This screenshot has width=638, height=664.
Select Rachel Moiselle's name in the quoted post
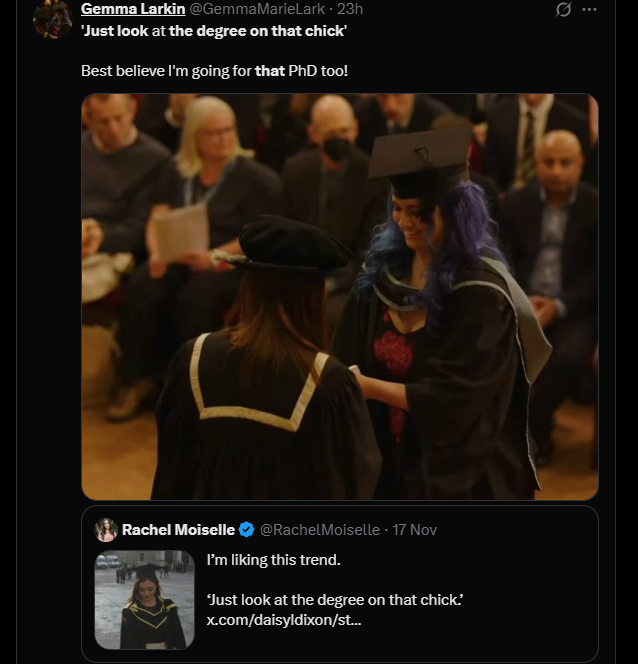tap(179, 530)
